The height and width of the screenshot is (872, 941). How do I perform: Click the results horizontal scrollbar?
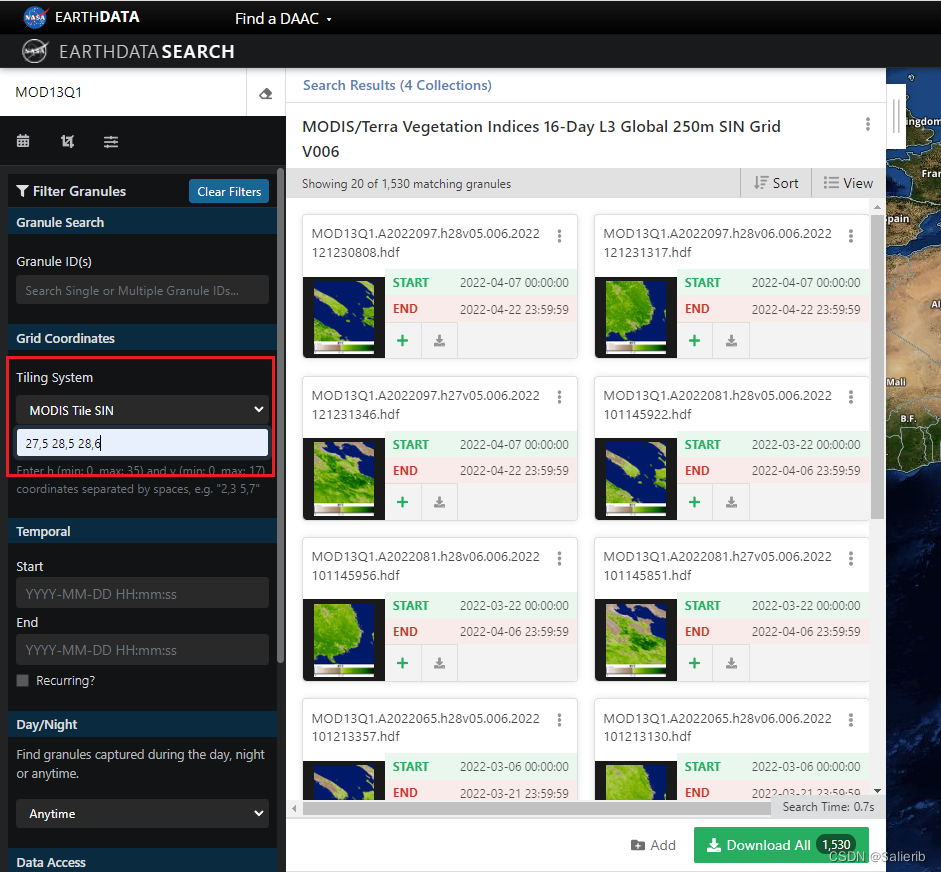tap(537, 808)
